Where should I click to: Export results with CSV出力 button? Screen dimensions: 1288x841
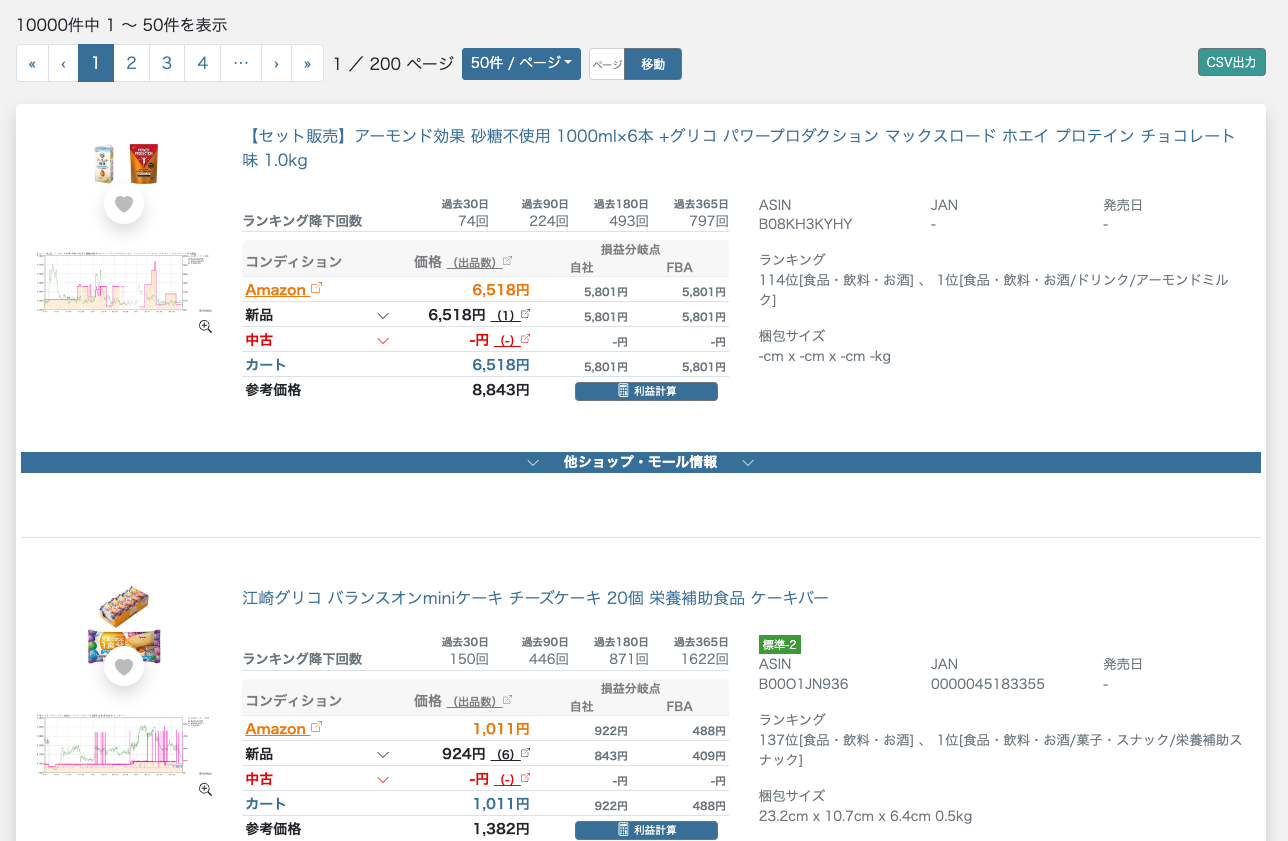coord(1232,62)
